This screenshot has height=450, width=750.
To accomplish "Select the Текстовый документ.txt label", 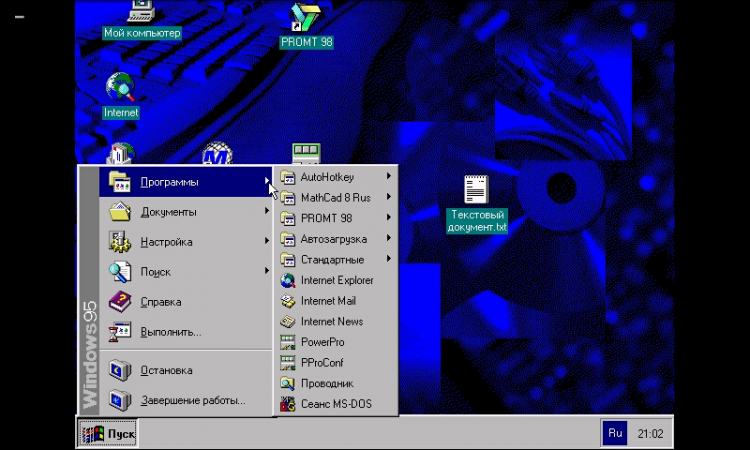I will click(x=477, y=221).
